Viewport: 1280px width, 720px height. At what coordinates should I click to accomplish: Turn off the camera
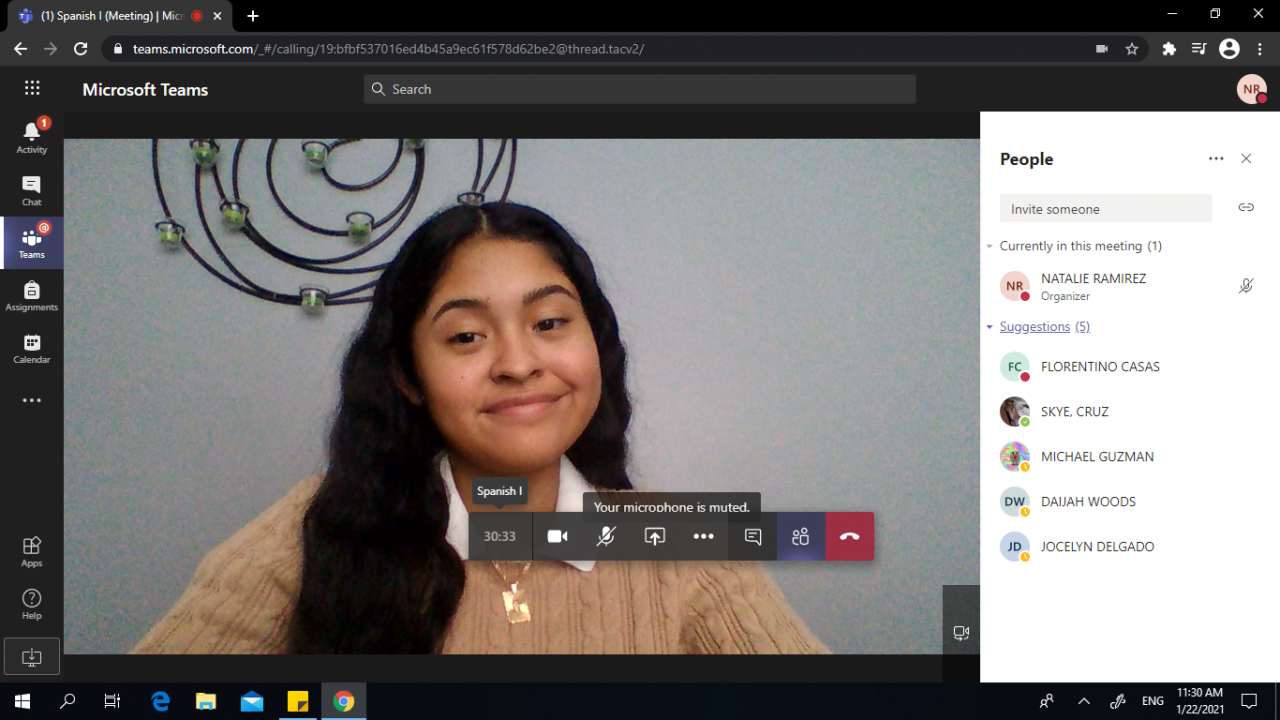557,537
